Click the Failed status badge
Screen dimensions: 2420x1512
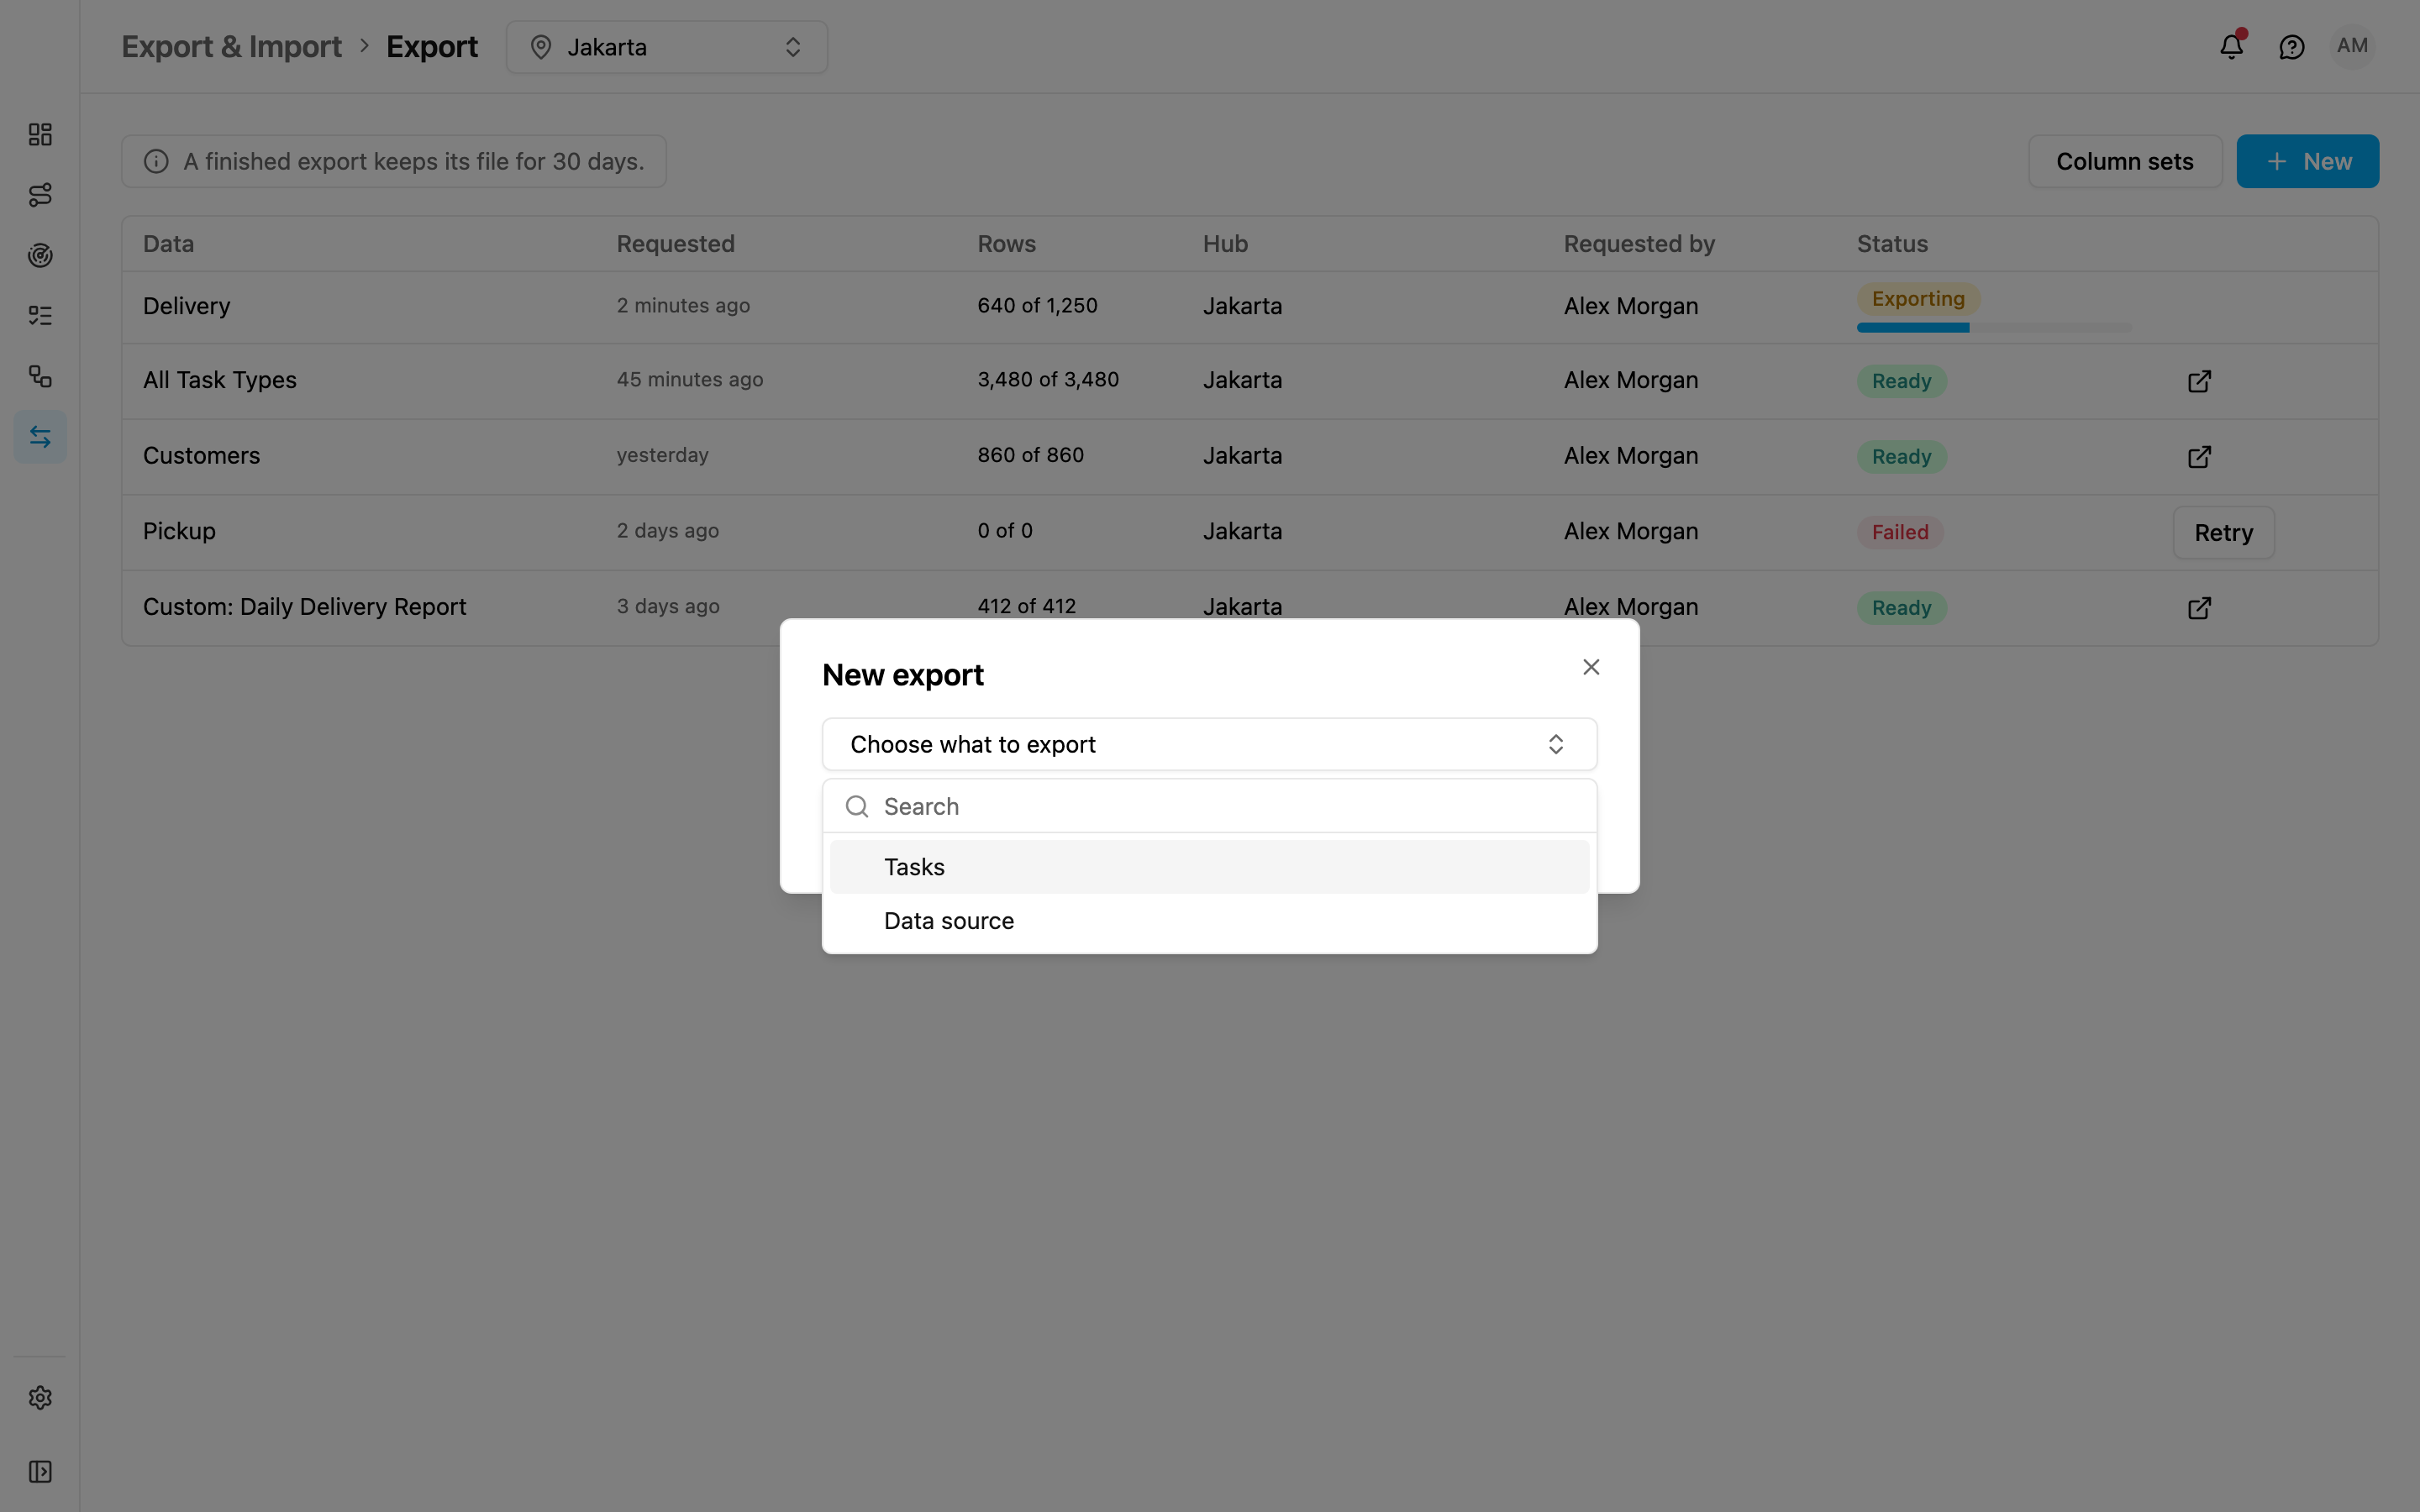tap(1900, 532)
